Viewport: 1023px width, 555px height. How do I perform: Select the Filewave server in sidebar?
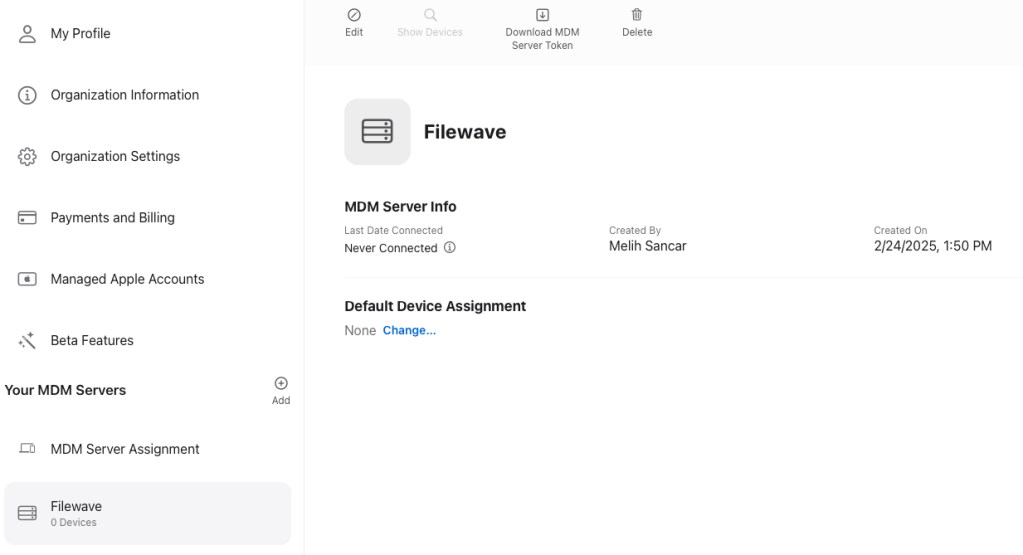point(147,513)
